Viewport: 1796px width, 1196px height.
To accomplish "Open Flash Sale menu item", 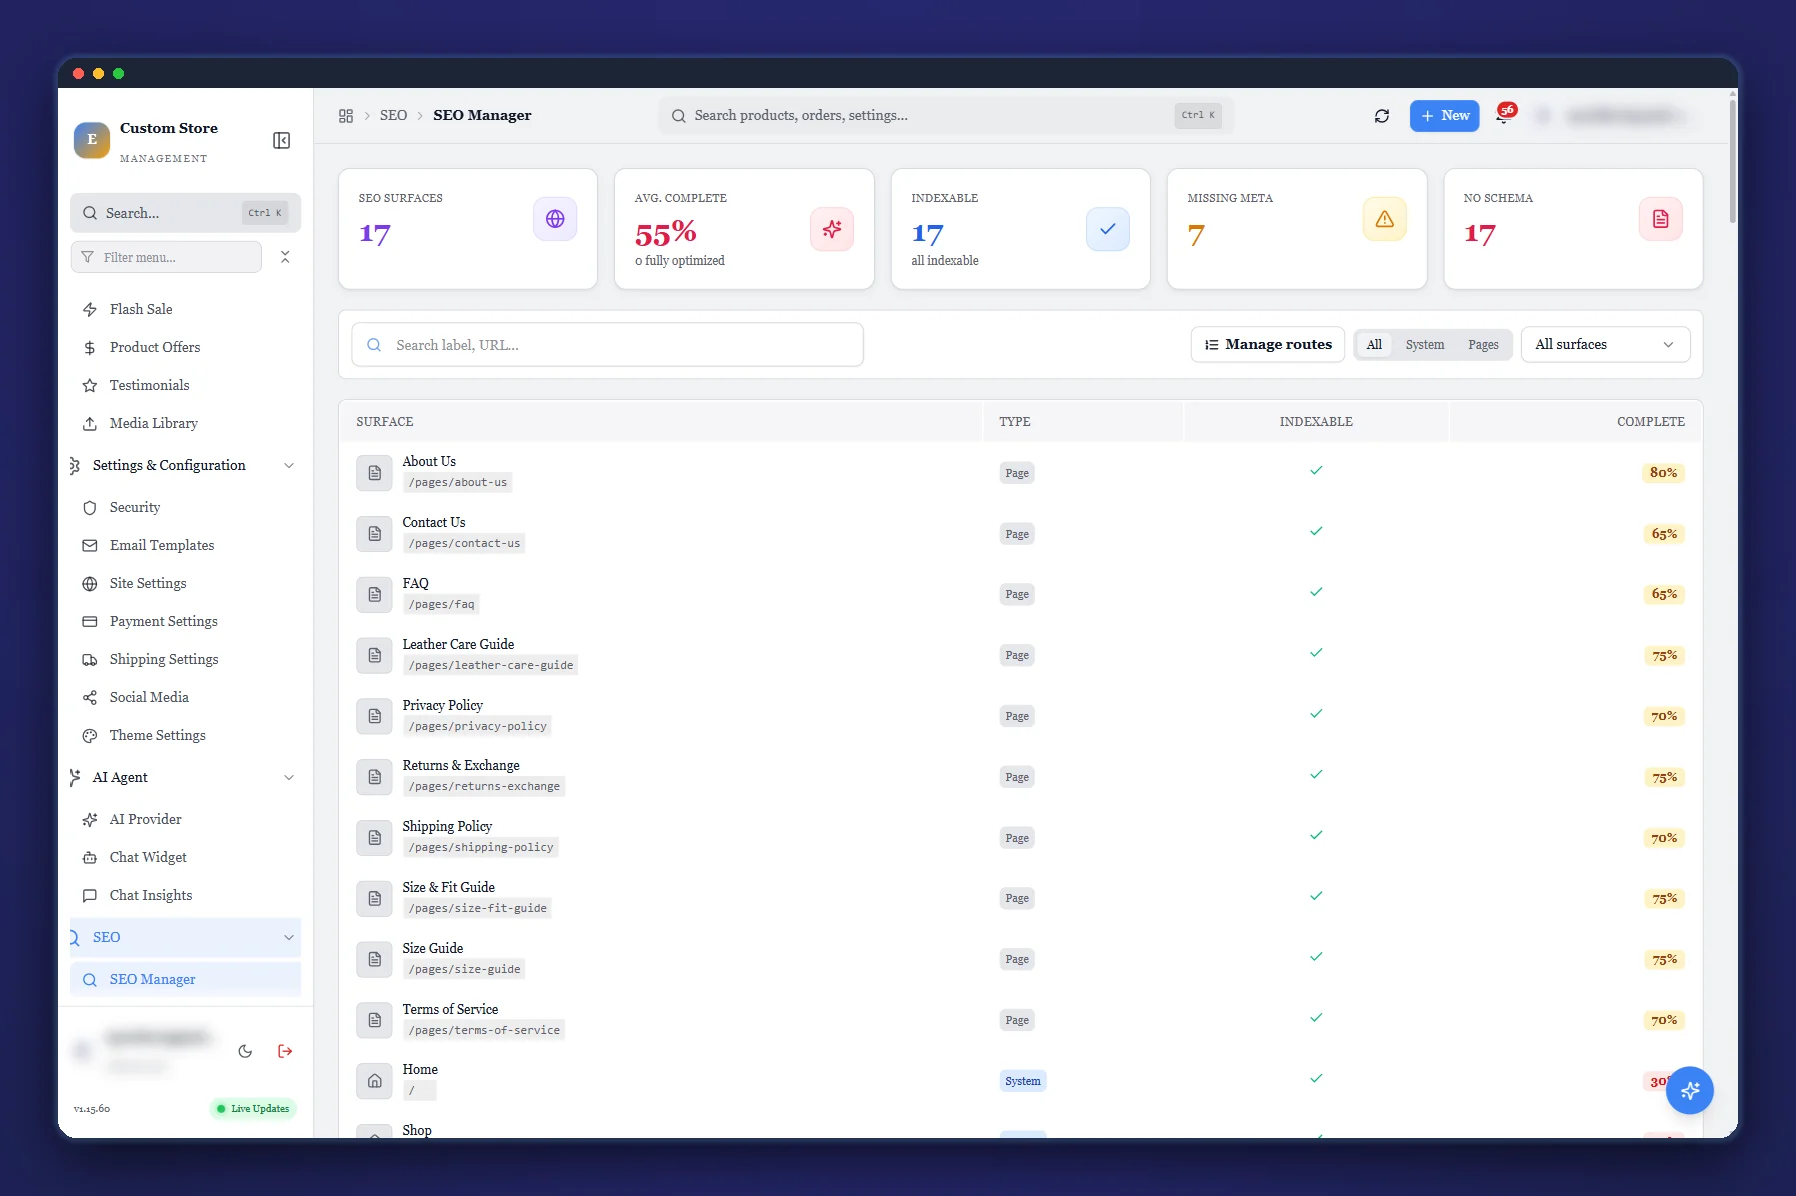I will point(185,310).
